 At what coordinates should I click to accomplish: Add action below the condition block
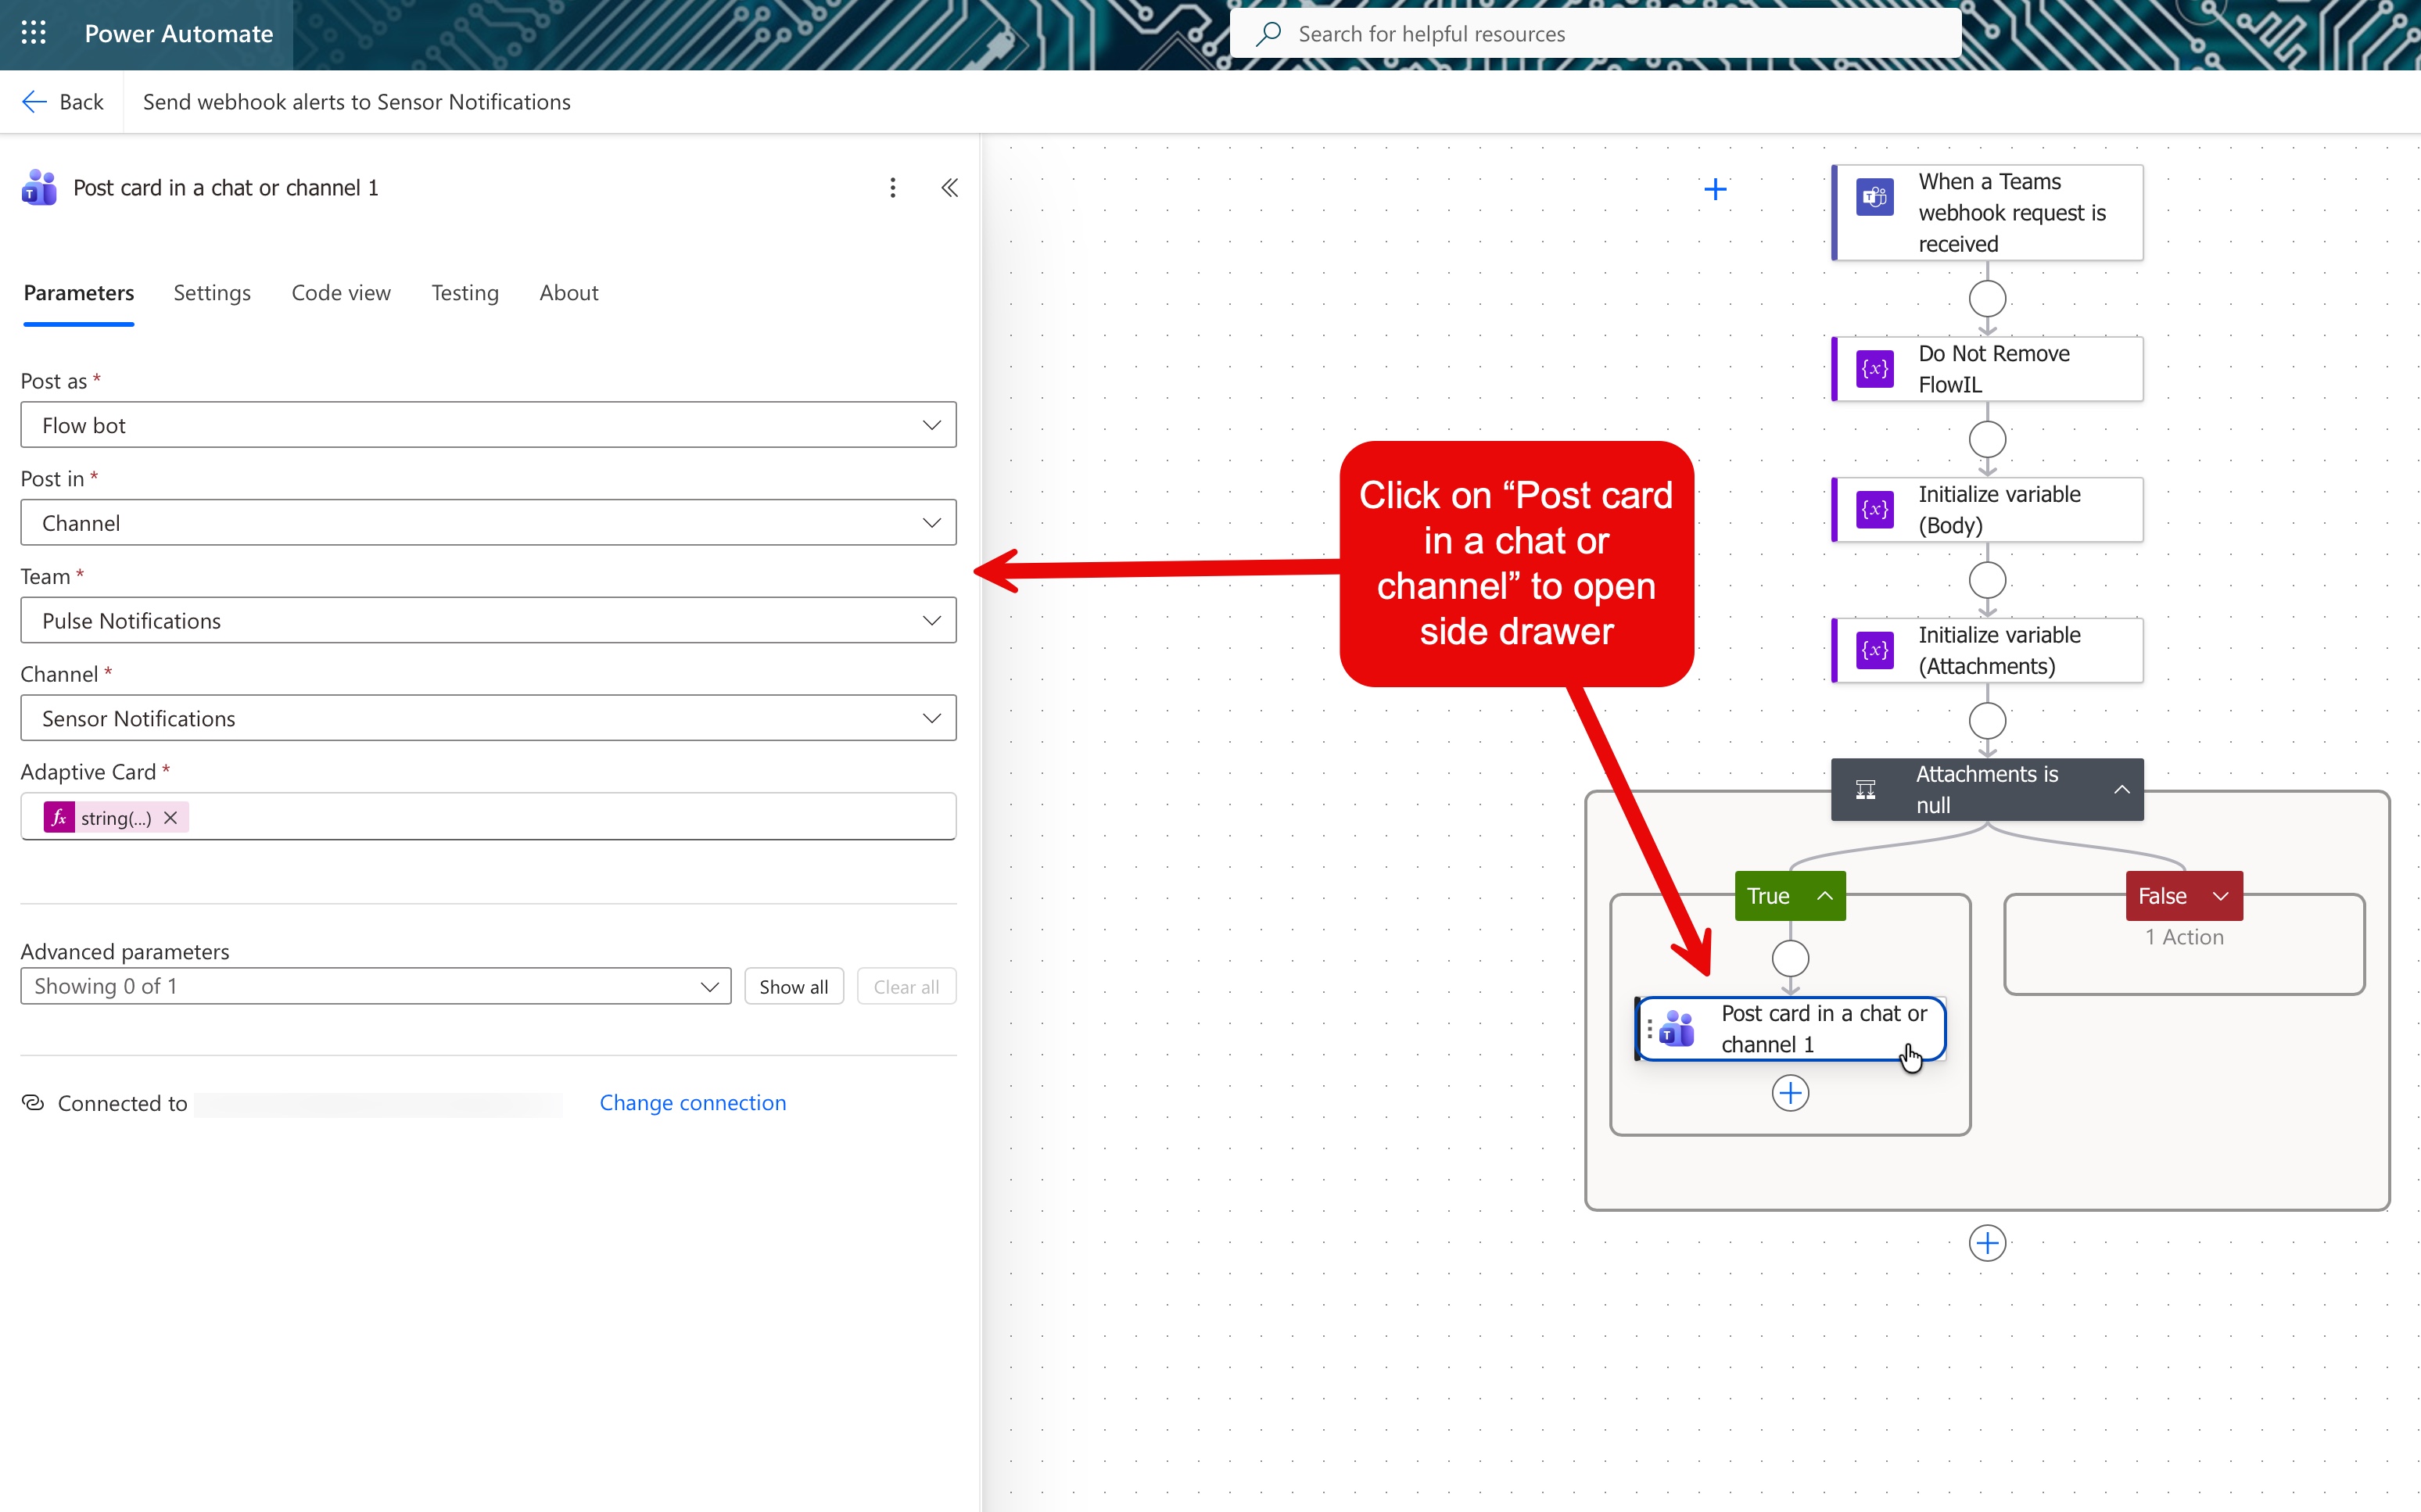click(x=1987, y=1243)
